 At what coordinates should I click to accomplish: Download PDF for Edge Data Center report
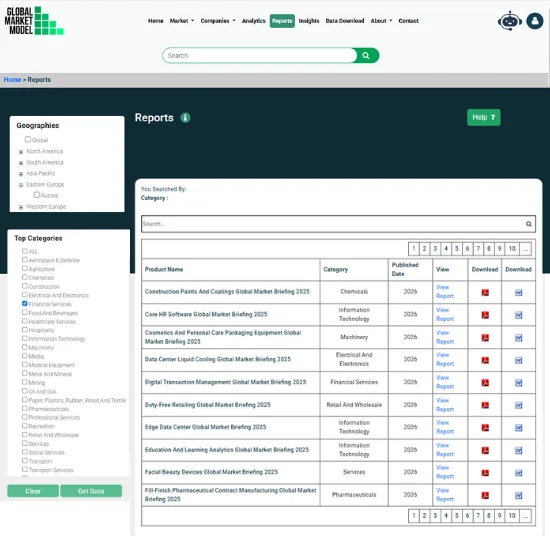(485, 427)
